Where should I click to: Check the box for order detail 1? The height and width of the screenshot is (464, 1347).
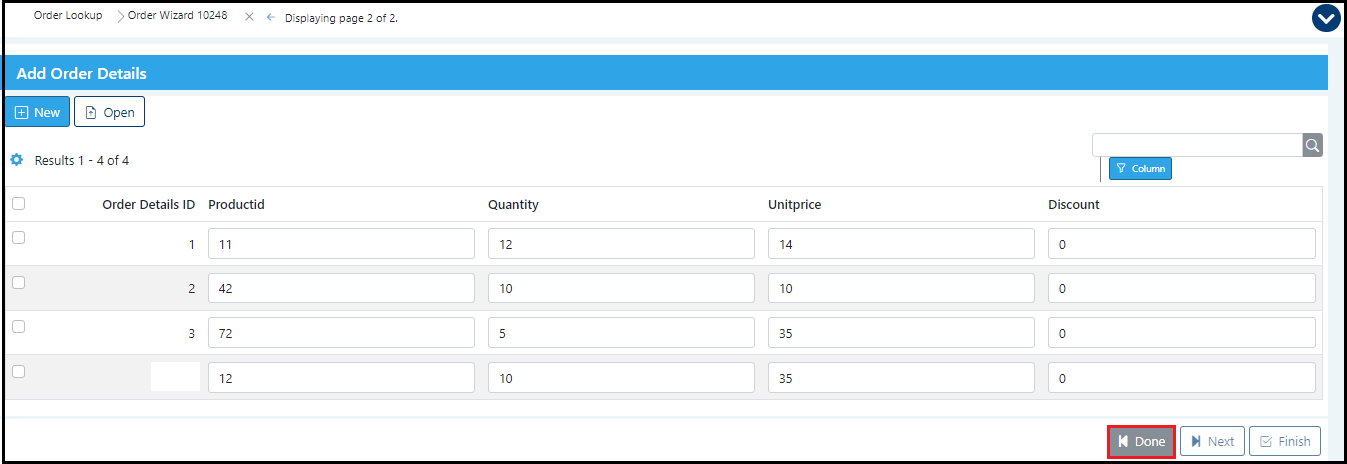[18, 238]
